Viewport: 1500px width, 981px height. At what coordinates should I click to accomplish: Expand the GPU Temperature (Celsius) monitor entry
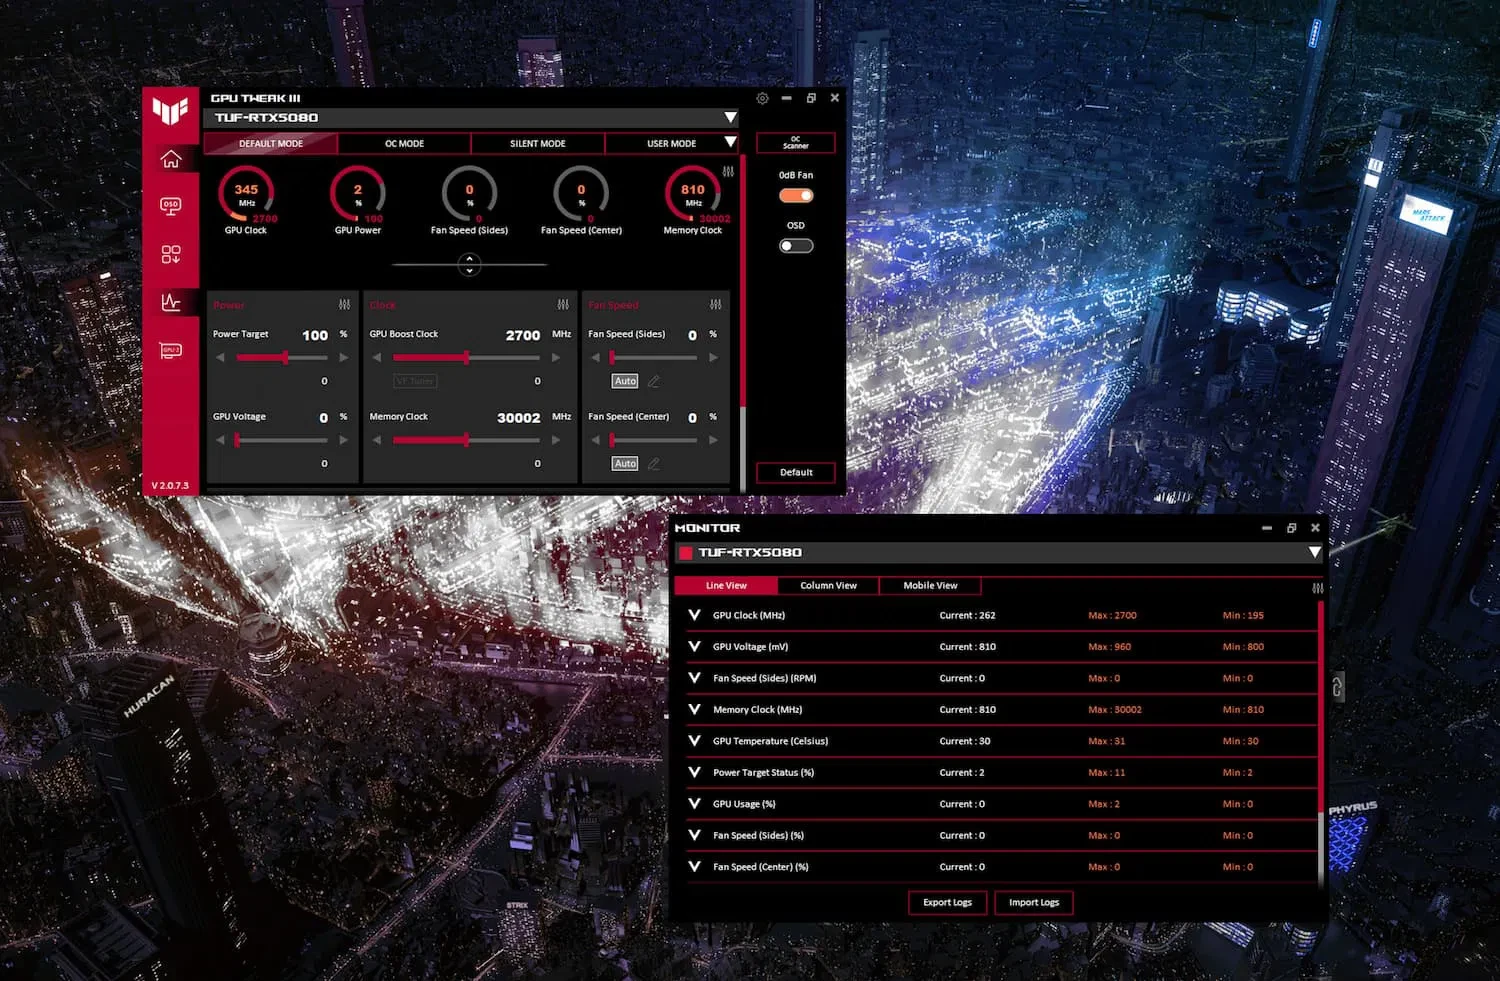point(694,741)
